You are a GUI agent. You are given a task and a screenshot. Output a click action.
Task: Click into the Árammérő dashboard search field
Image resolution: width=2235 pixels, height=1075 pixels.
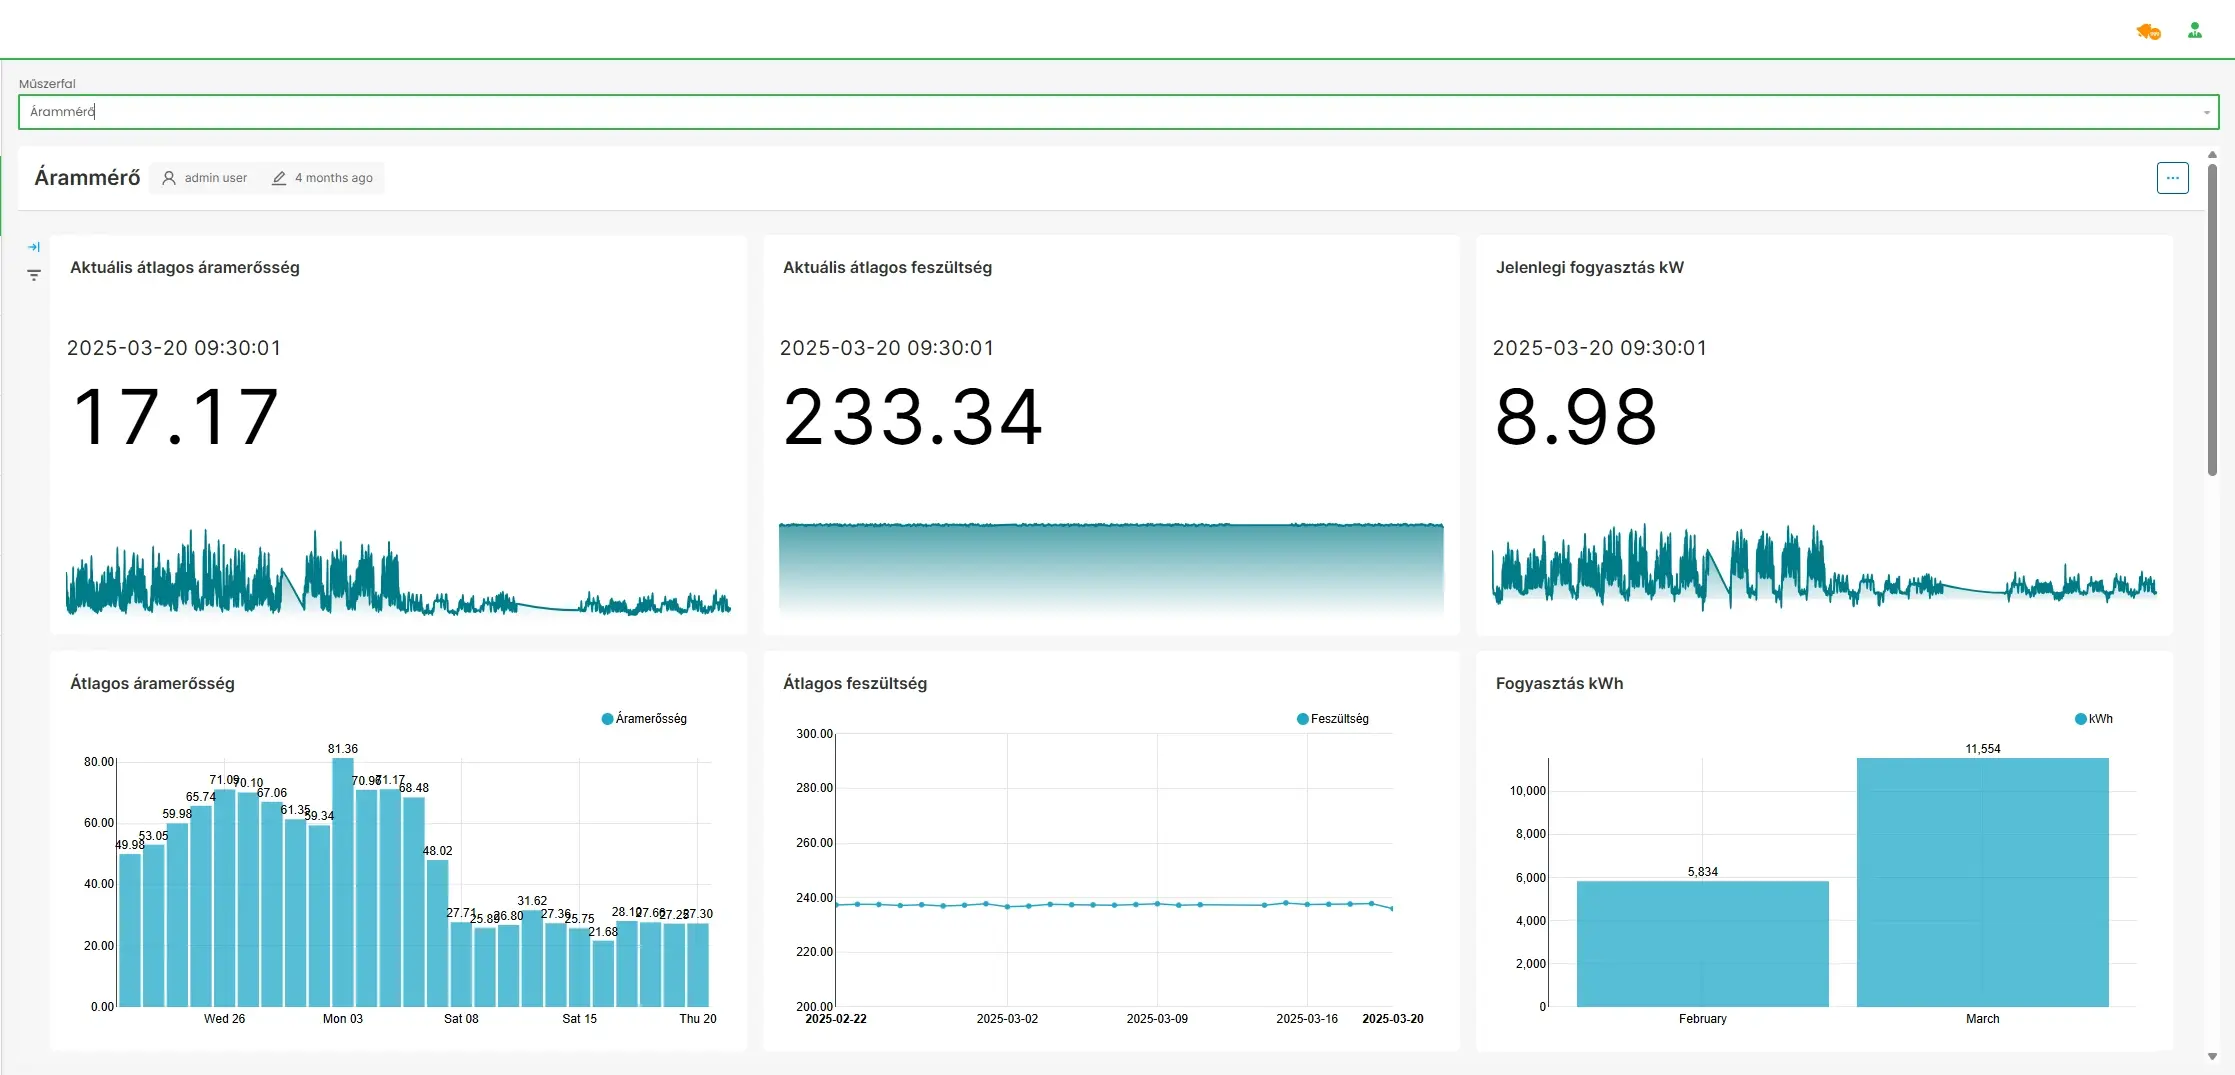[x=1100, y=112]
